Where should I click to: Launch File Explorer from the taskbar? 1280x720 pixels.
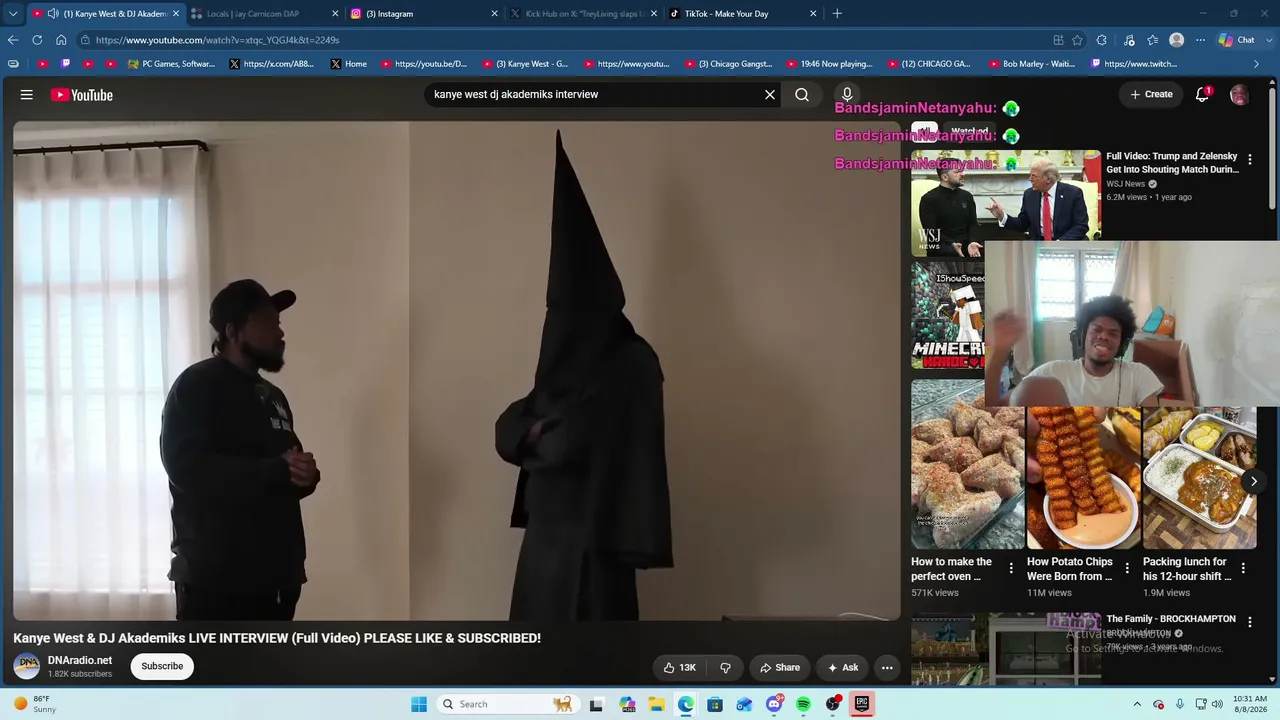tap(656, 704)
